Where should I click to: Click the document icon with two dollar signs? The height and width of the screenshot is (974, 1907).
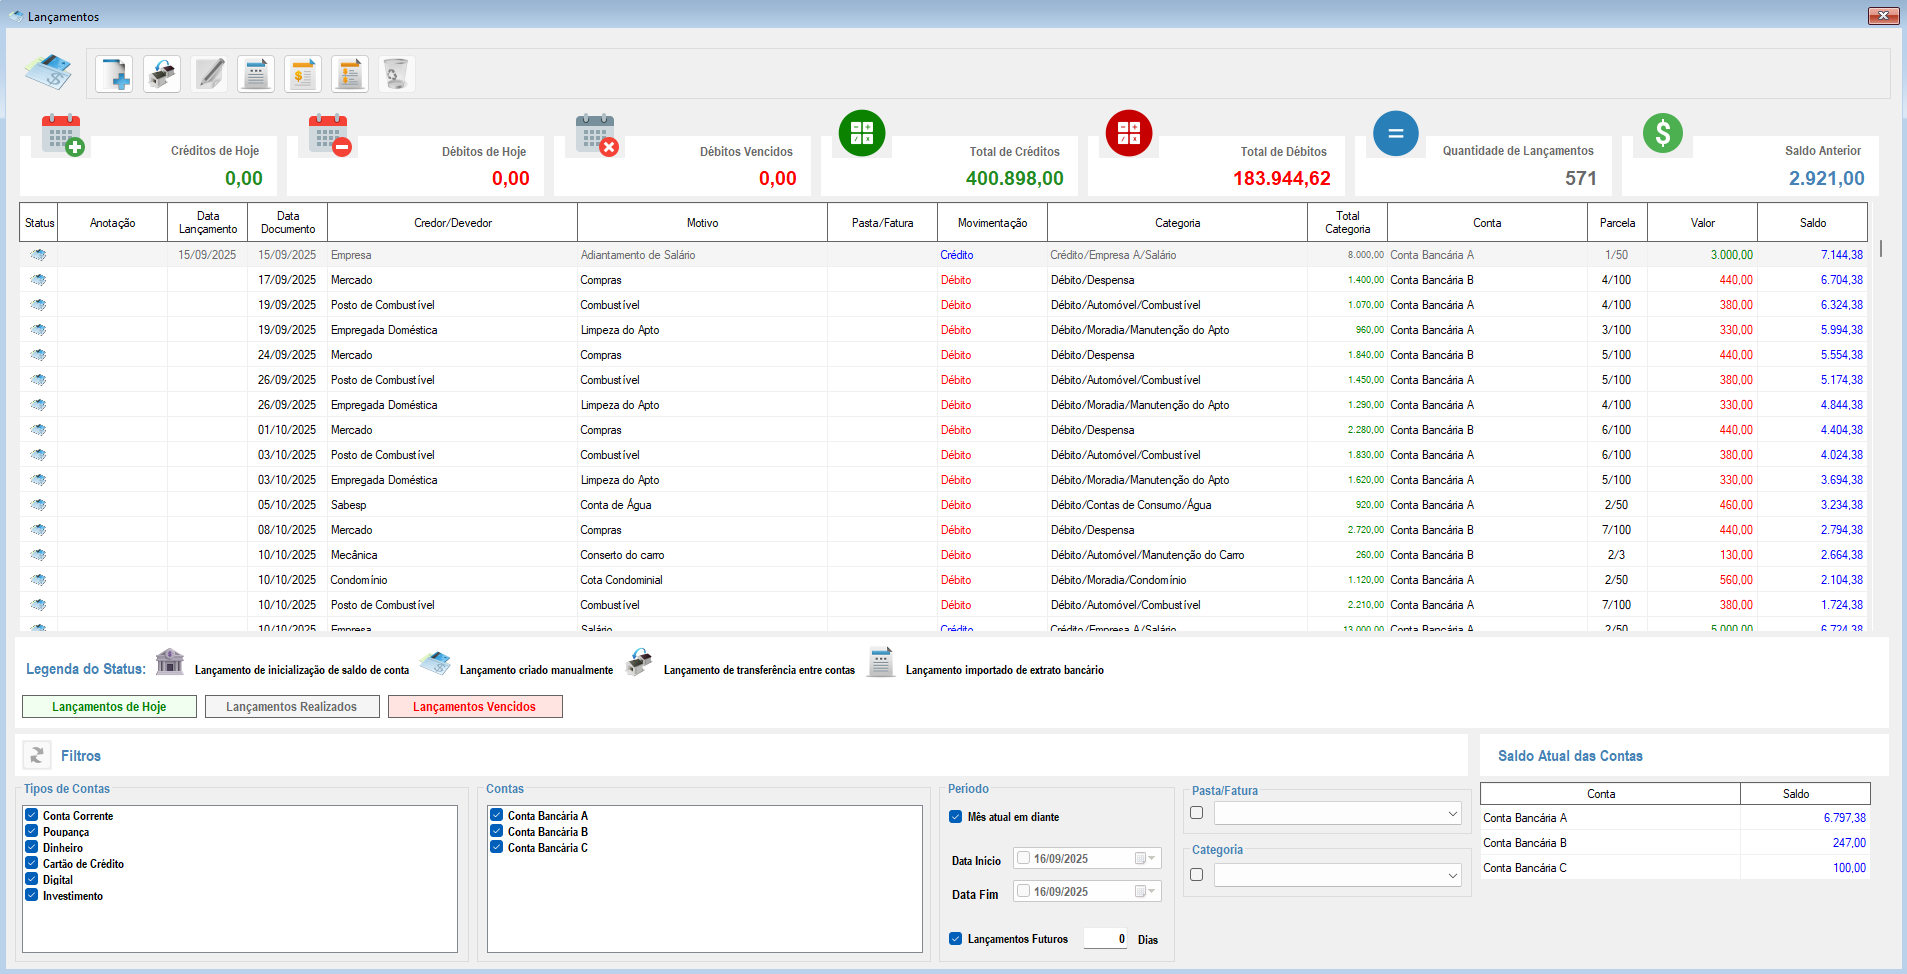[350, 74]
